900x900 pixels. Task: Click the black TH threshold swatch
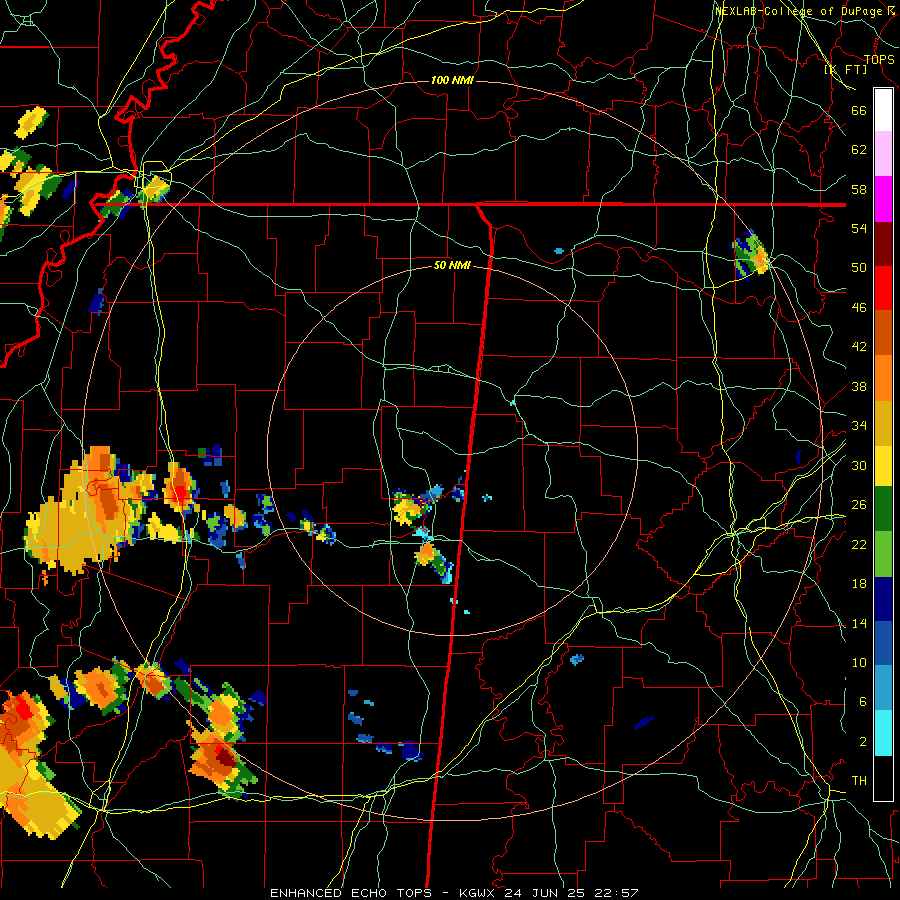(883, 778)
